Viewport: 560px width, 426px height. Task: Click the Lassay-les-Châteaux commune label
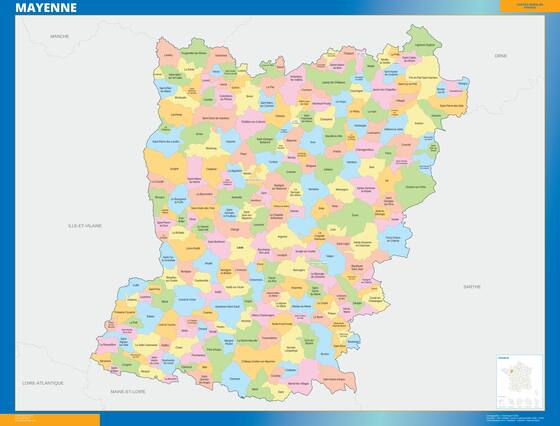click(333, 82)
